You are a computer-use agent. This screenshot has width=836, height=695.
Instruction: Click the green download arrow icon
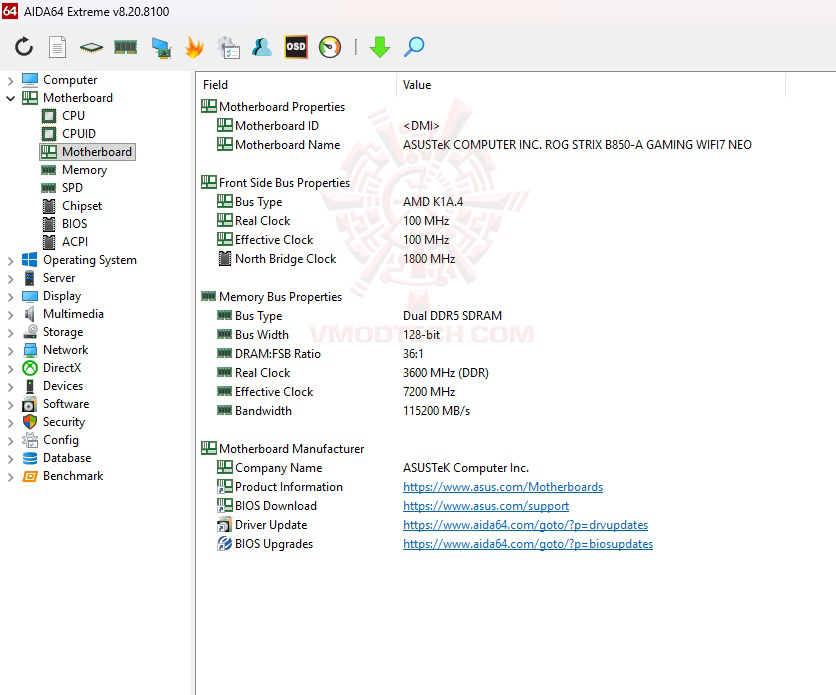(380, 47)
